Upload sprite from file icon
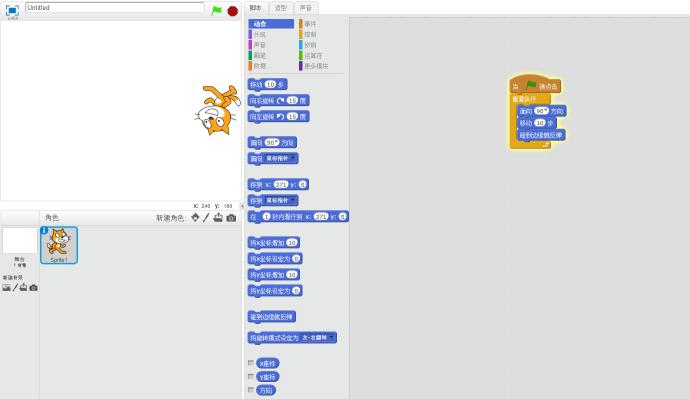690x399 pixels. 218,217
